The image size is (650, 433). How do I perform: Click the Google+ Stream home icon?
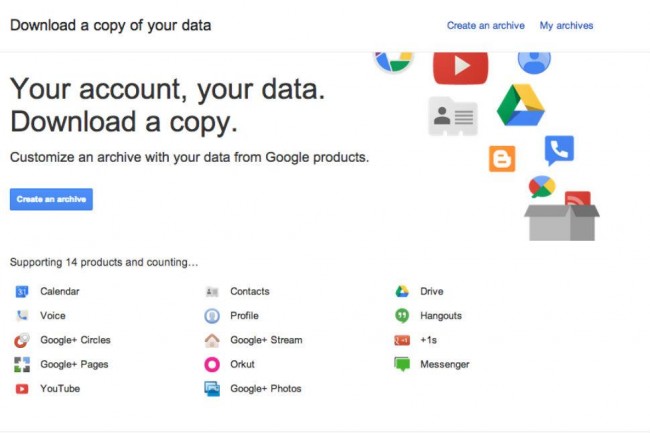(x=211, y=340)
